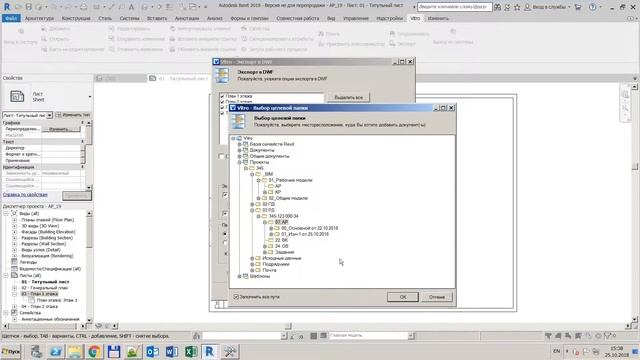The image size is (640, 360).
Task: Open the Вставить ribbon tab
Action: (157, 18)
